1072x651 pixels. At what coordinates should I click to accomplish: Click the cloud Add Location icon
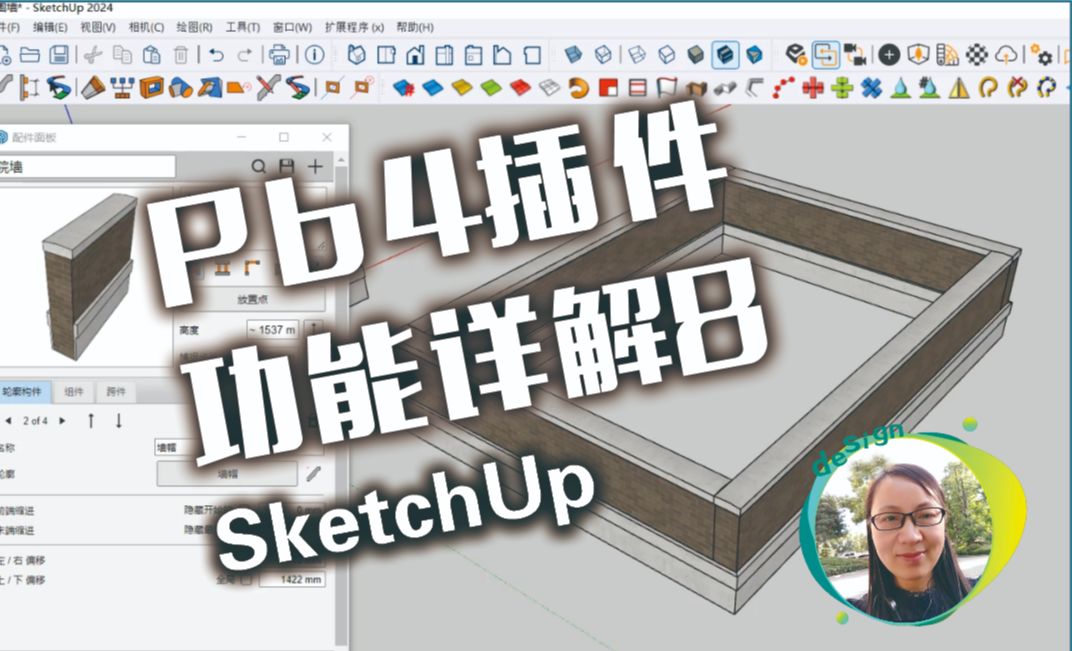click(1005, 56)
